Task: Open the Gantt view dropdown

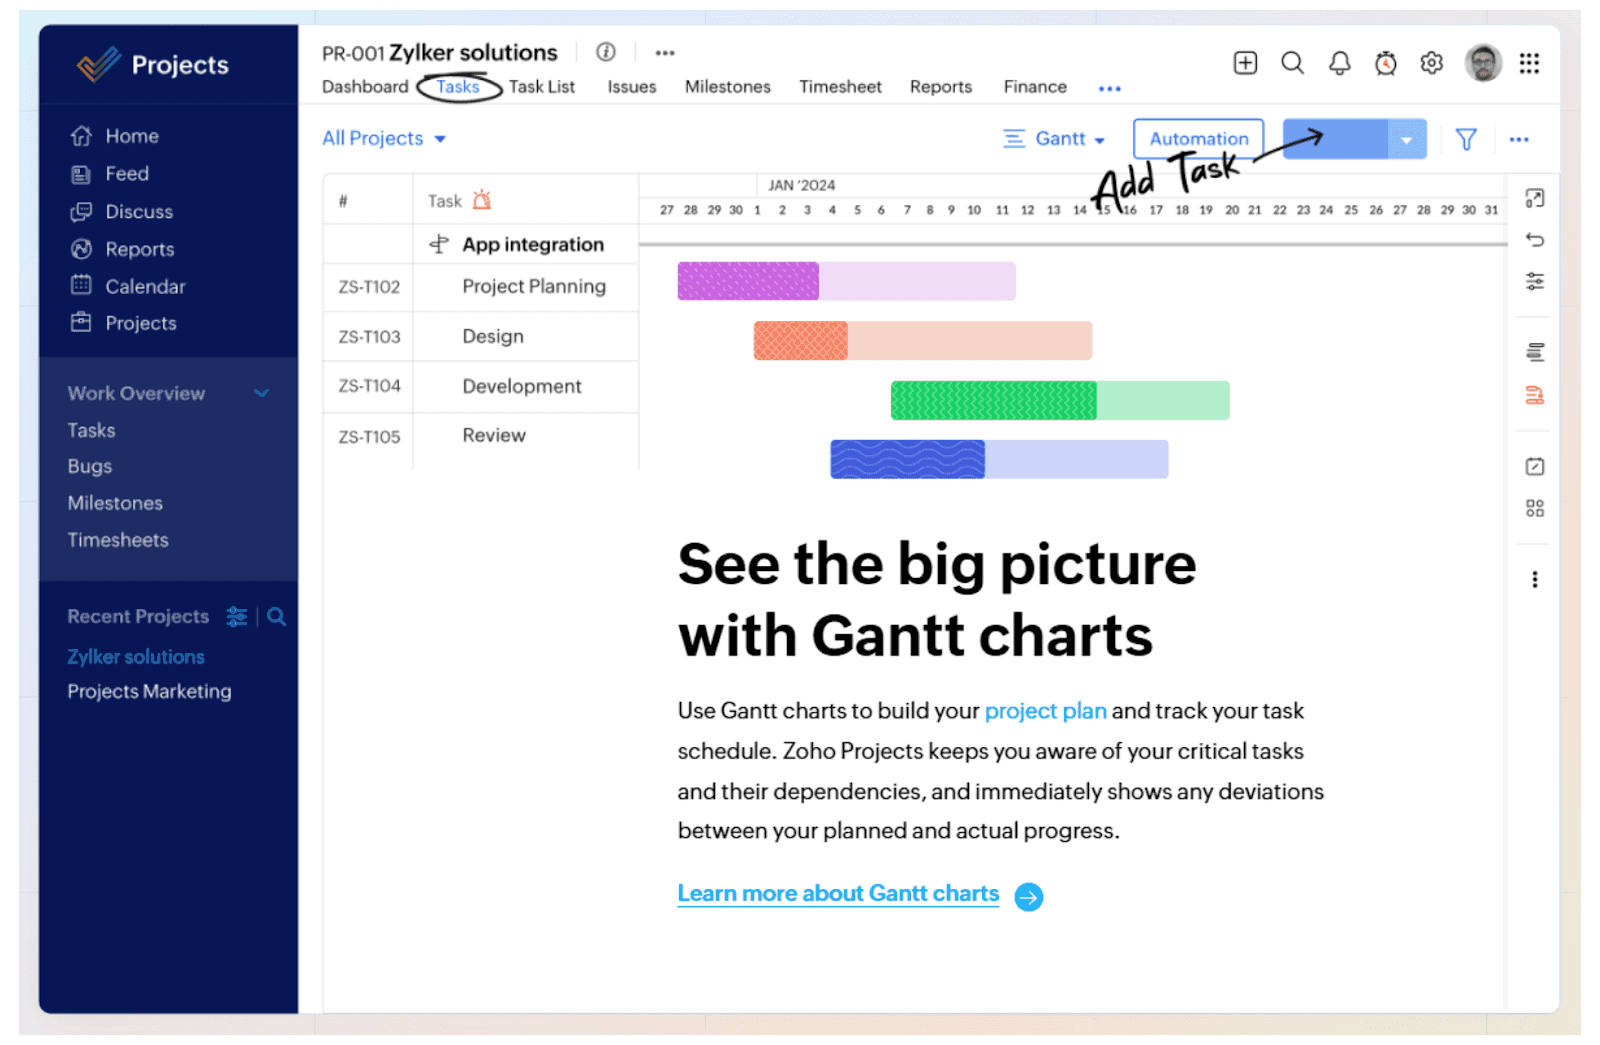Action: click(x=1055, y=139)
